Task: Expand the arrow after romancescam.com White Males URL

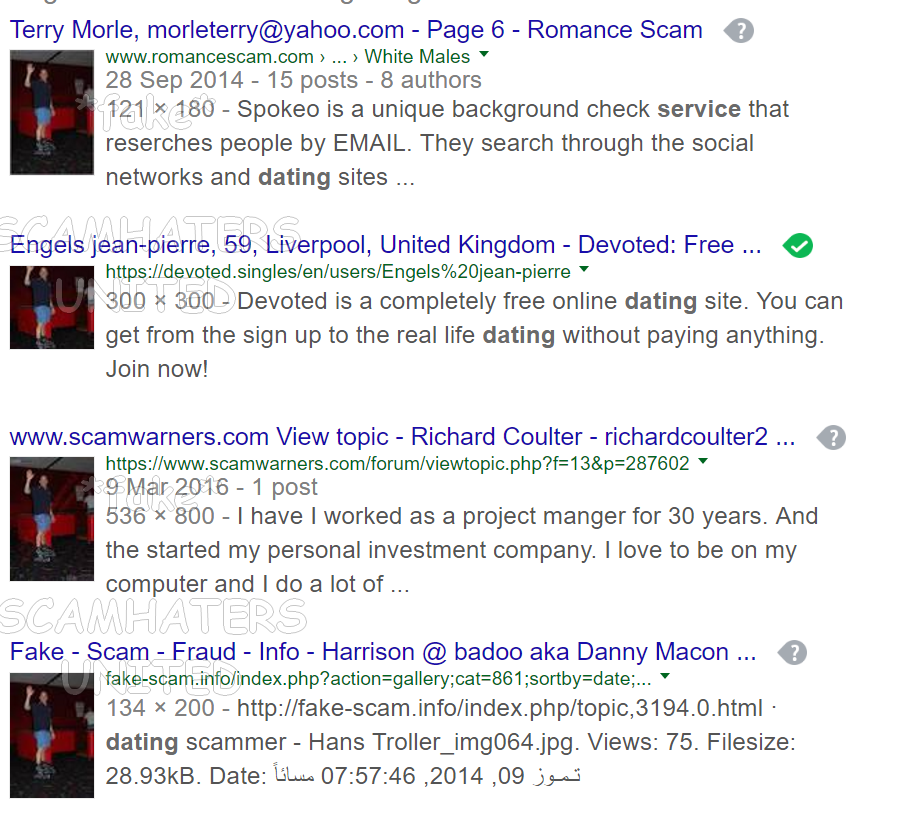Action: click(484, 54)
